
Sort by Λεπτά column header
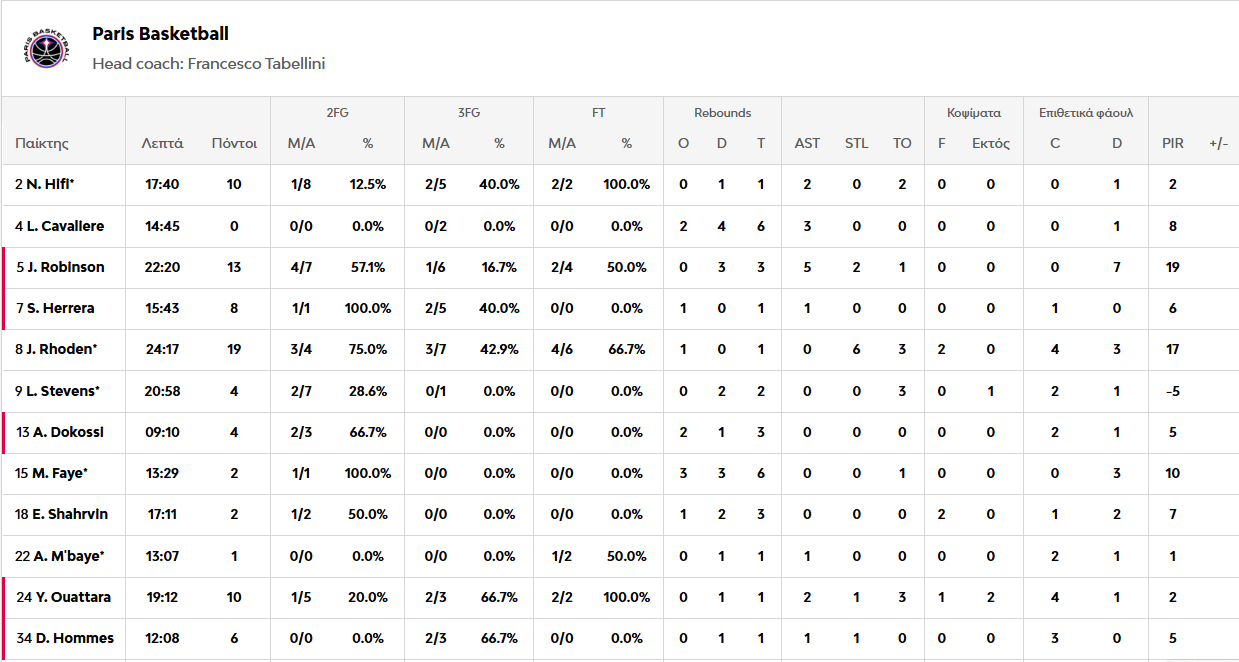pos(162,143)
